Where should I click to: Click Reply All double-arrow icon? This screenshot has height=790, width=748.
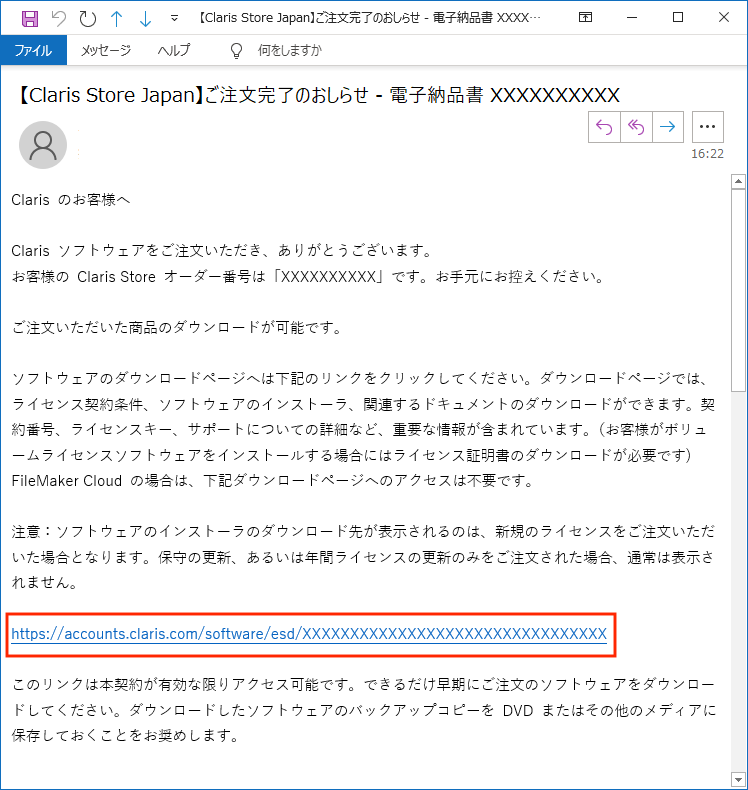pos(636,127)
